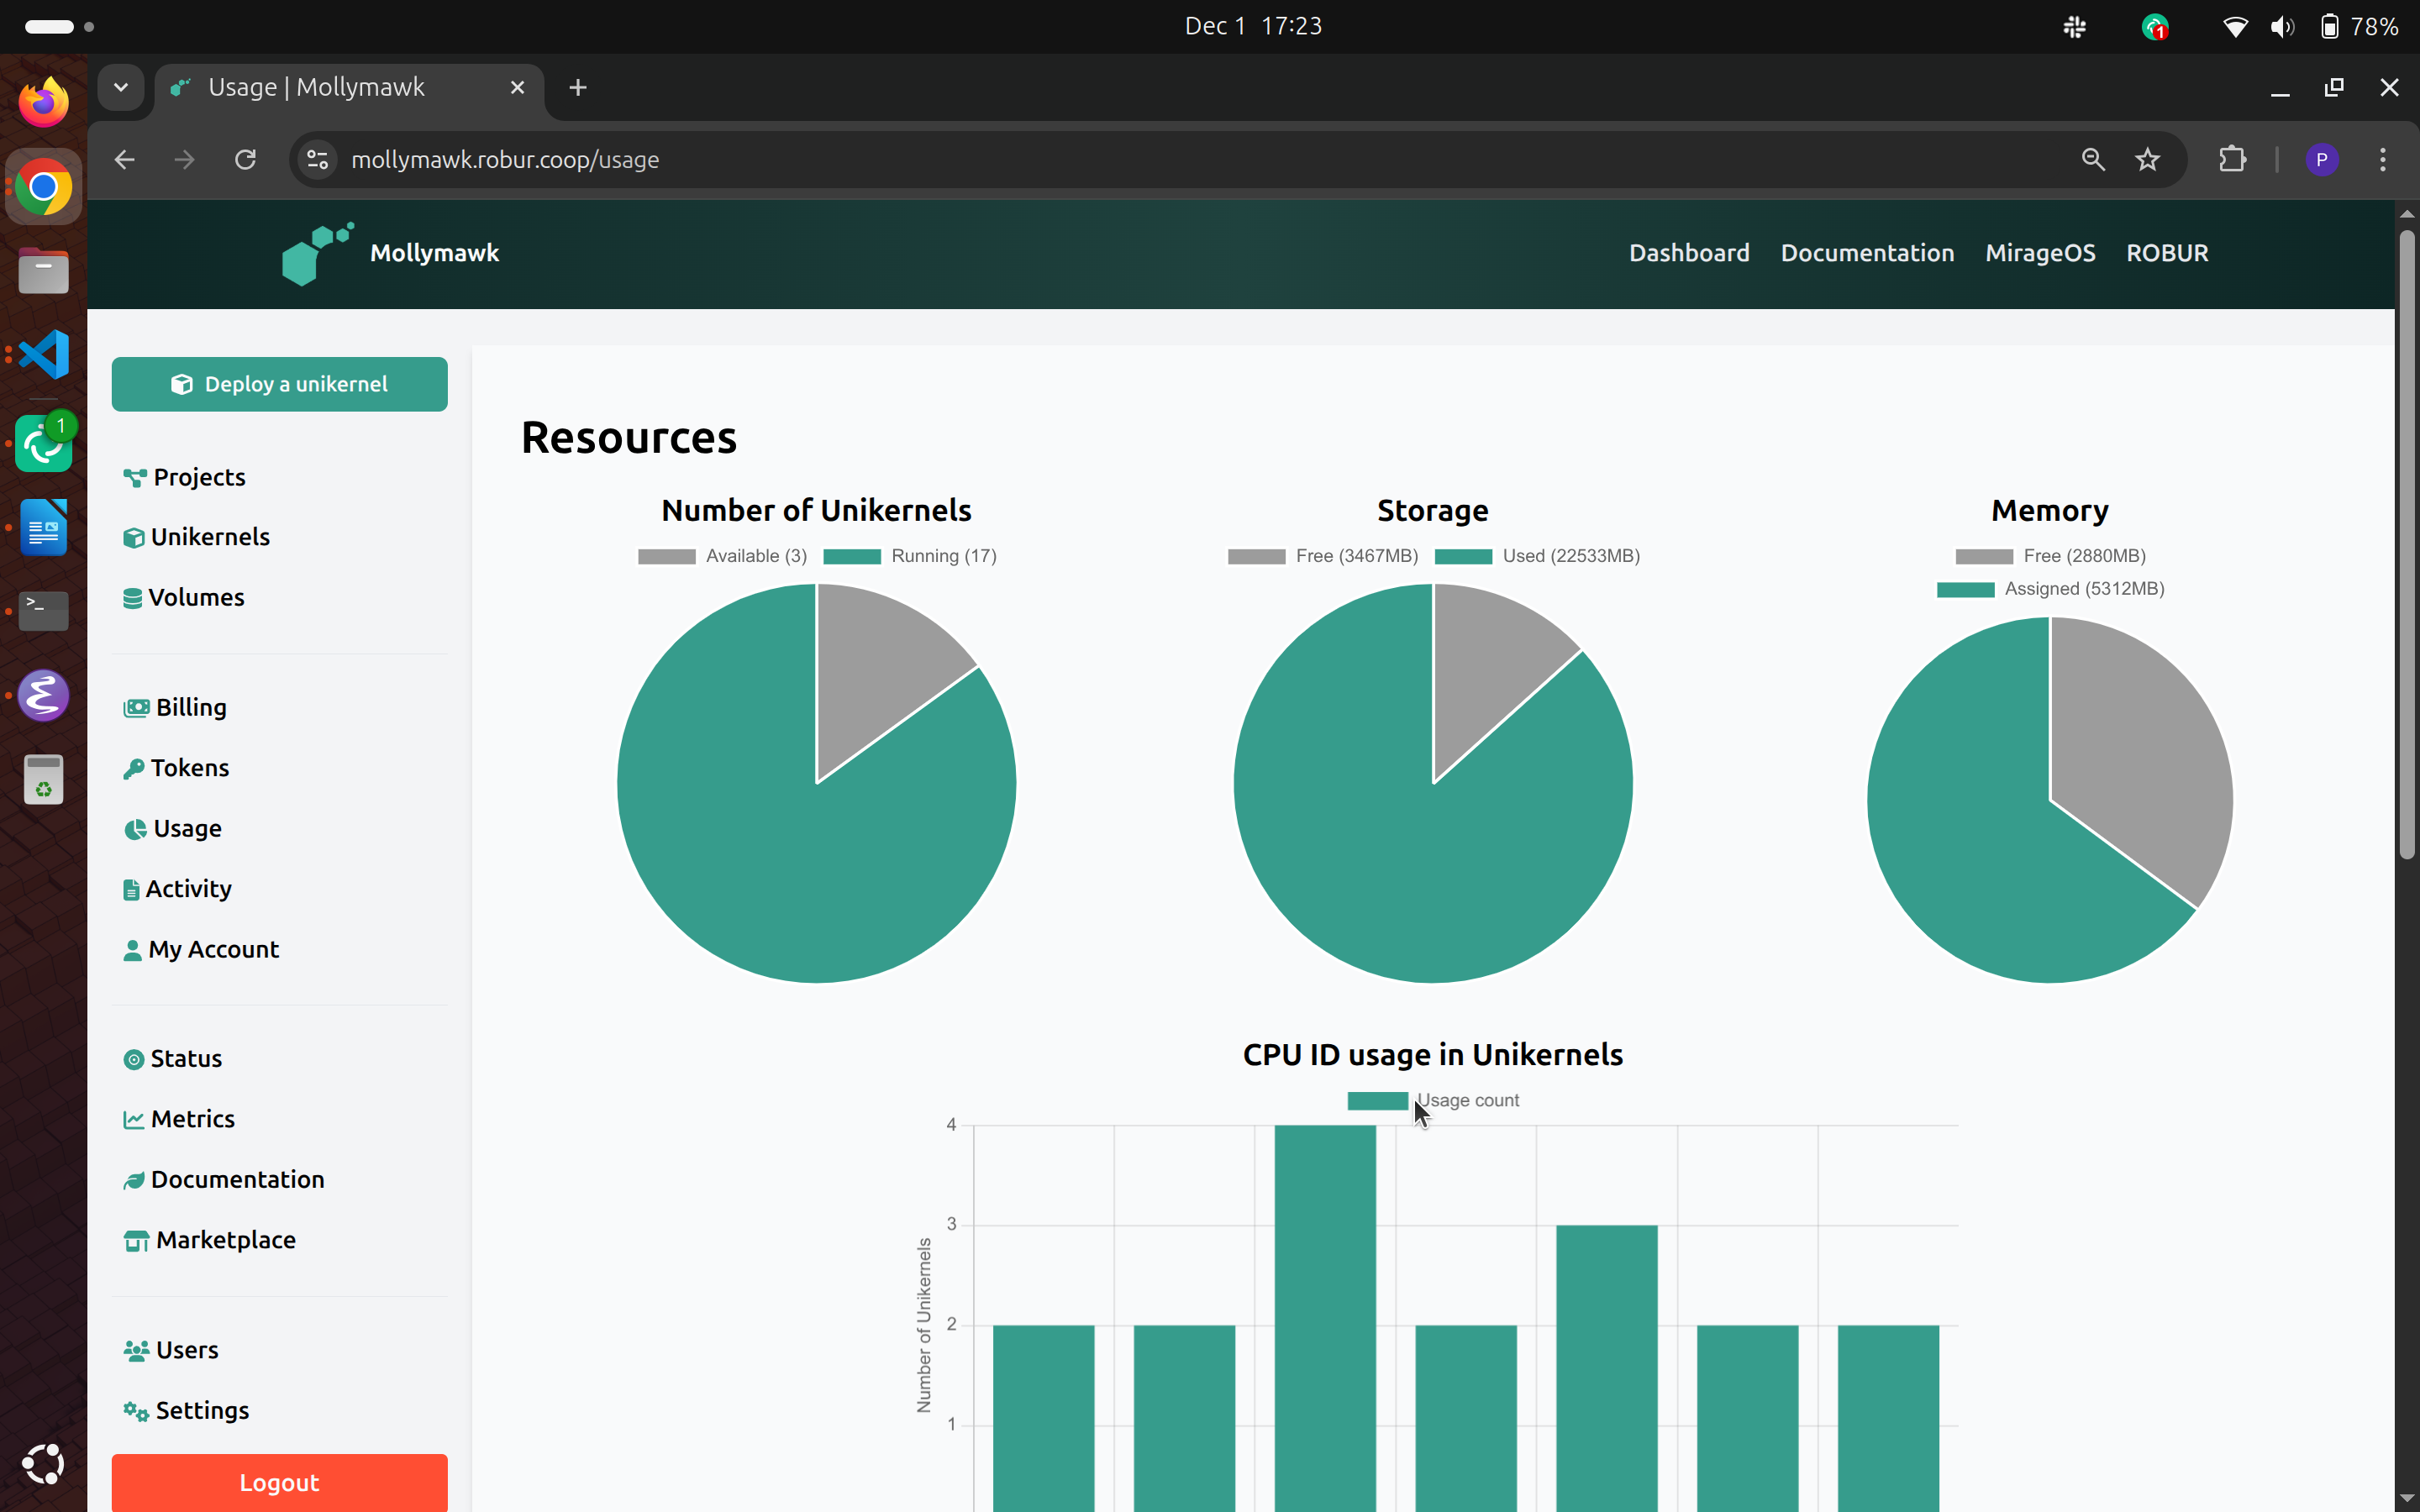Select the Volumes sidebar icon

pos(135,597)
